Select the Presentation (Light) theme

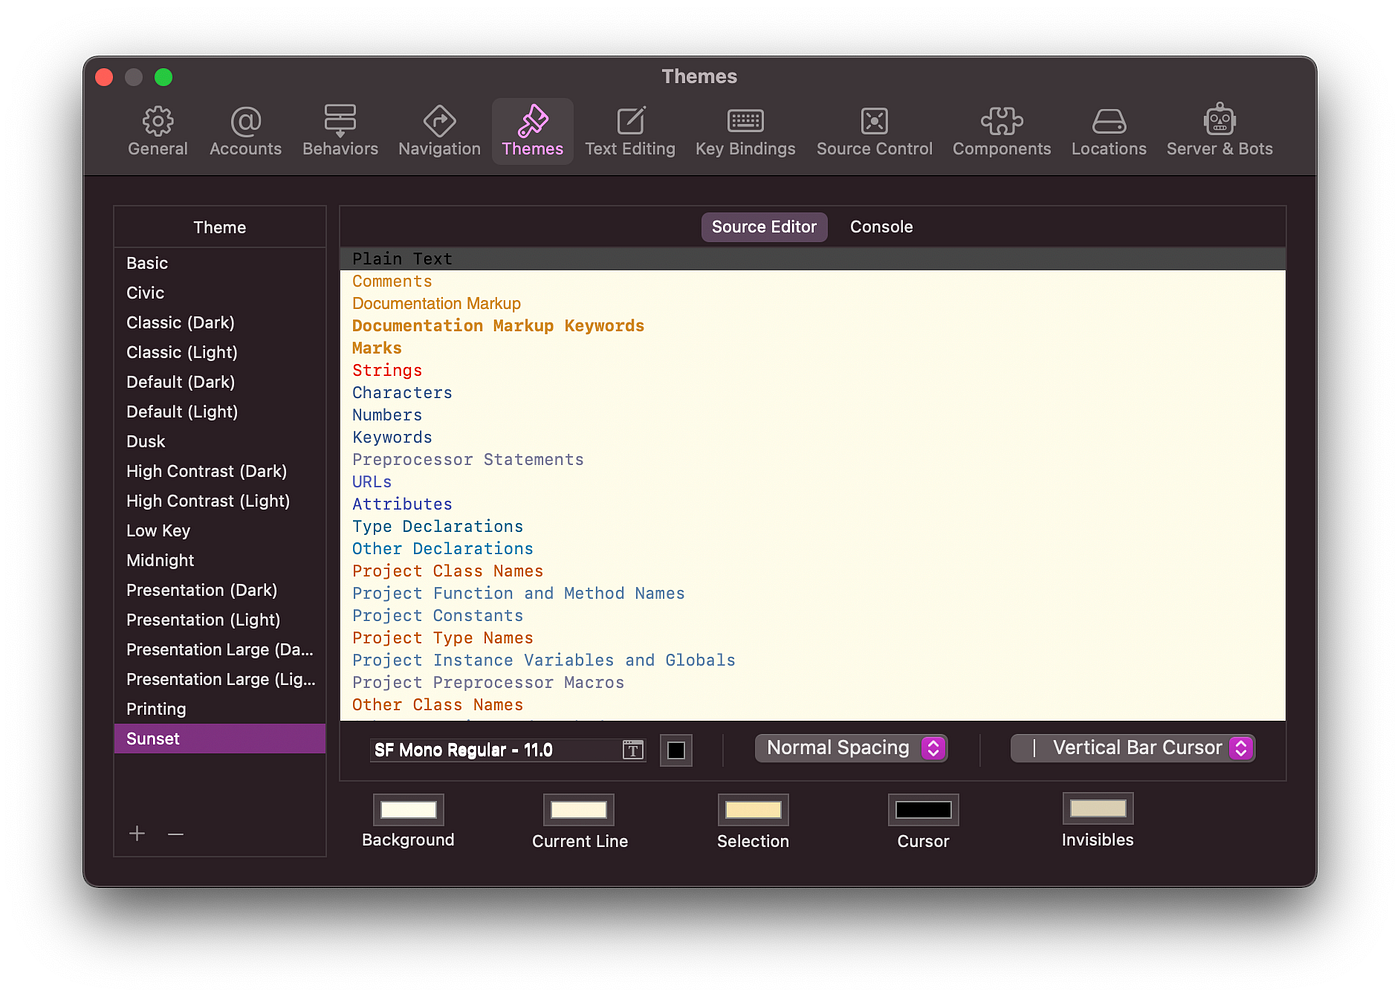(x=220, y=620)
